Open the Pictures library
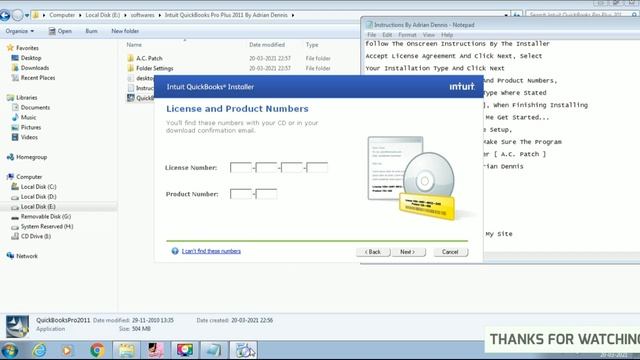Image resolution: width=640 pixels, height=360 pixels. [x=31, y=127]
